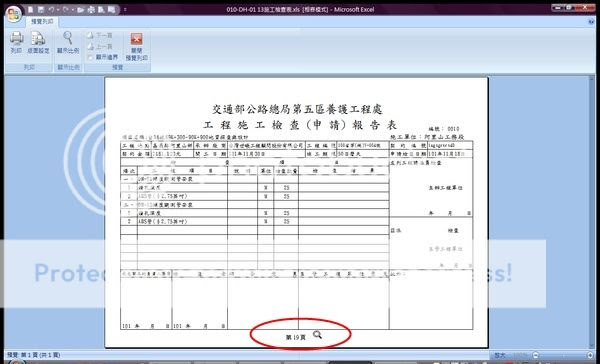Click the Windows Start orb
The image size is (600, 364).
[17, 362]
